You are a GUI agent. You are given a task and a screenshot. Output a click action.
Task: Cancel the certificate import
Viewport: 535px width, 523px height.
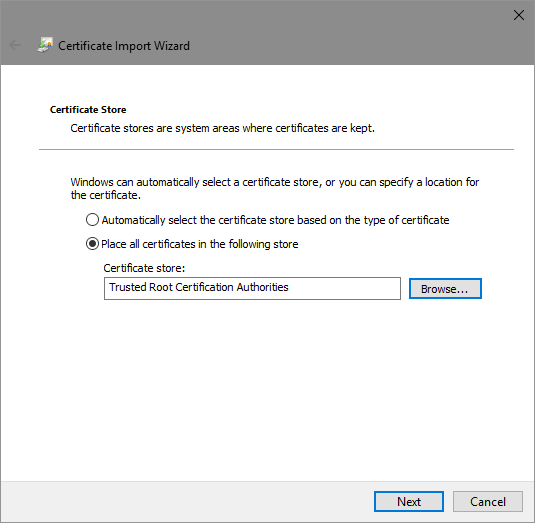coord(488,502)
